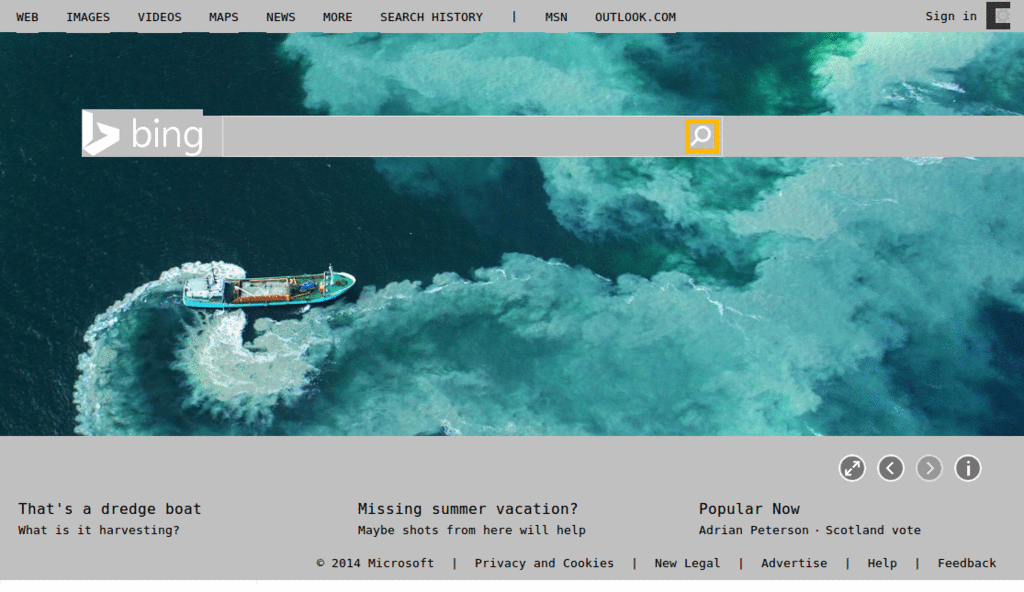Click the next background image chevron

[929, 468]
